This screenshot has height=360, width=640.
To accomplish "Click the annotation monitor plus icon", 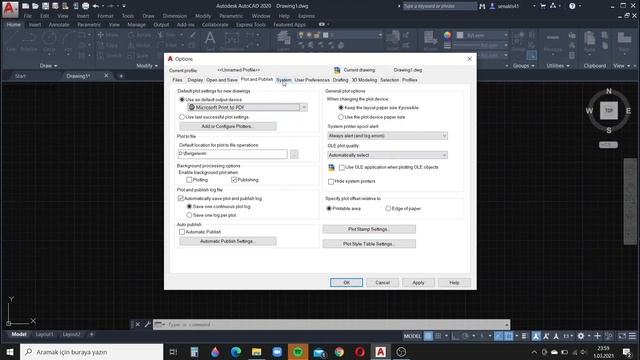I will [597, 336].
